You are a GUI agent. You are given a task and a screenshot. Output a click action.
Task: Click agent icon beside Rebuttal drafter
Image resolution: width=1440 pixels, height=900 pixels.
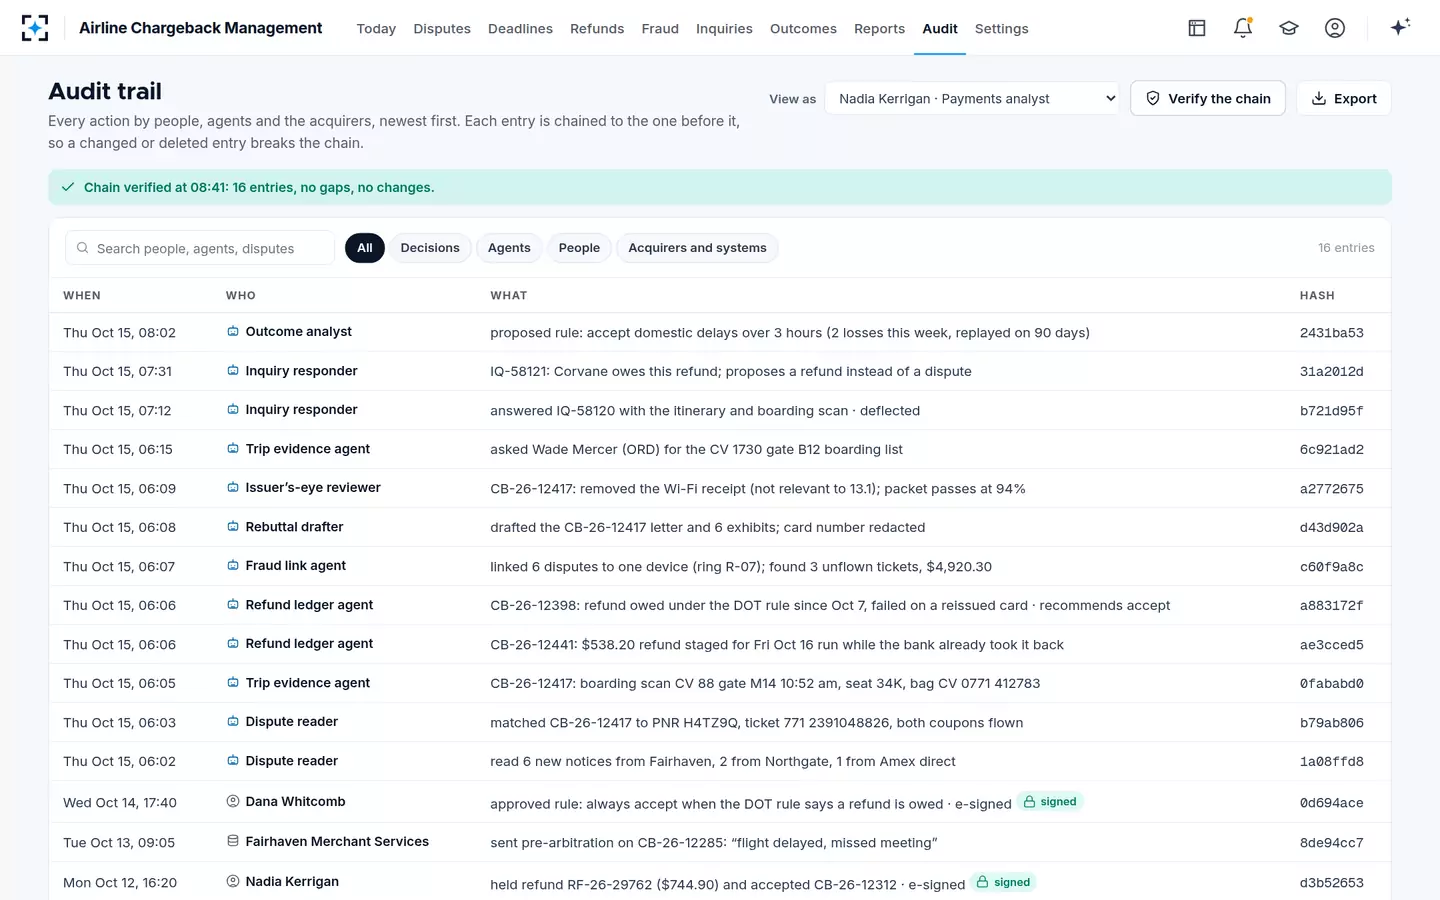233,527
